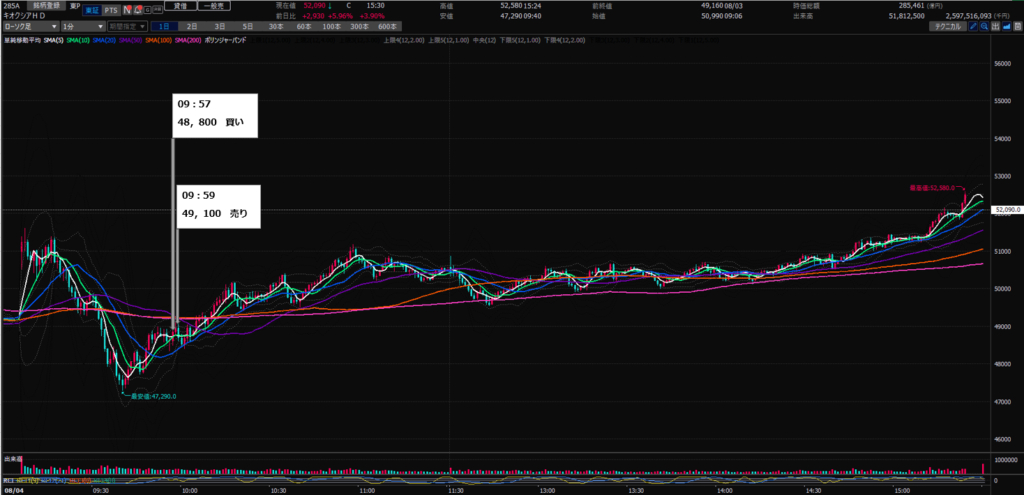Click the 最安値 47,290.0 marker label
The image size is (1024, 495).
coord(153,396)
